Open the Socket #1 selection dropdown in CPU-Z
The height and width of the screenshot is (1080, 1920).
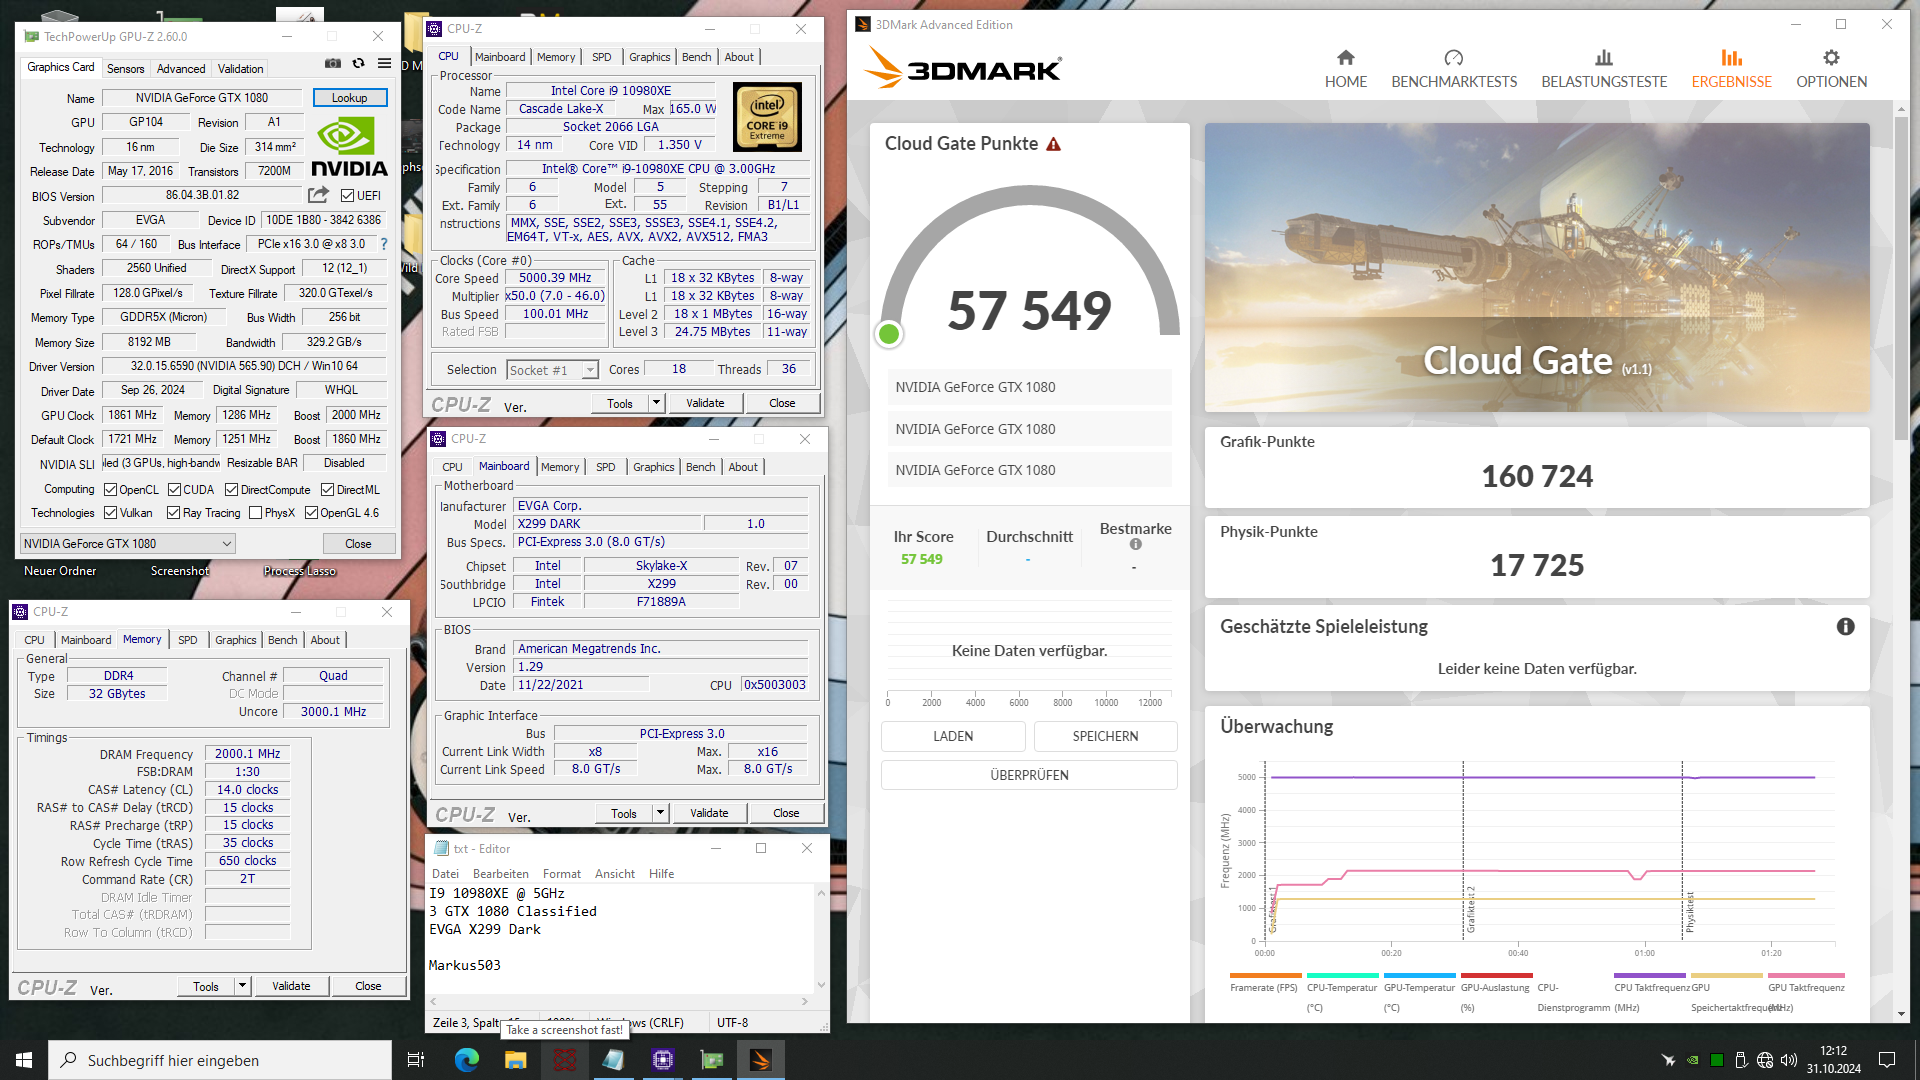coord(552,370)
